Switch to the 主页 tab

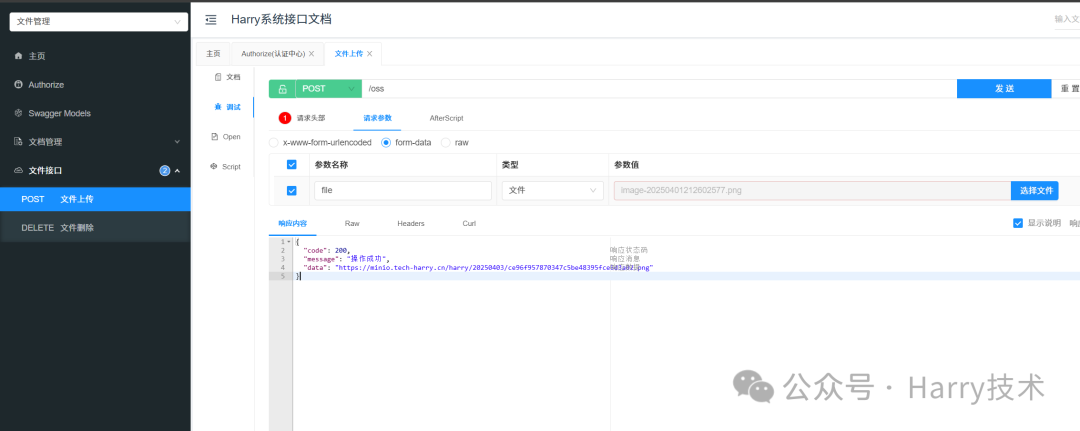tap(214, 54)
